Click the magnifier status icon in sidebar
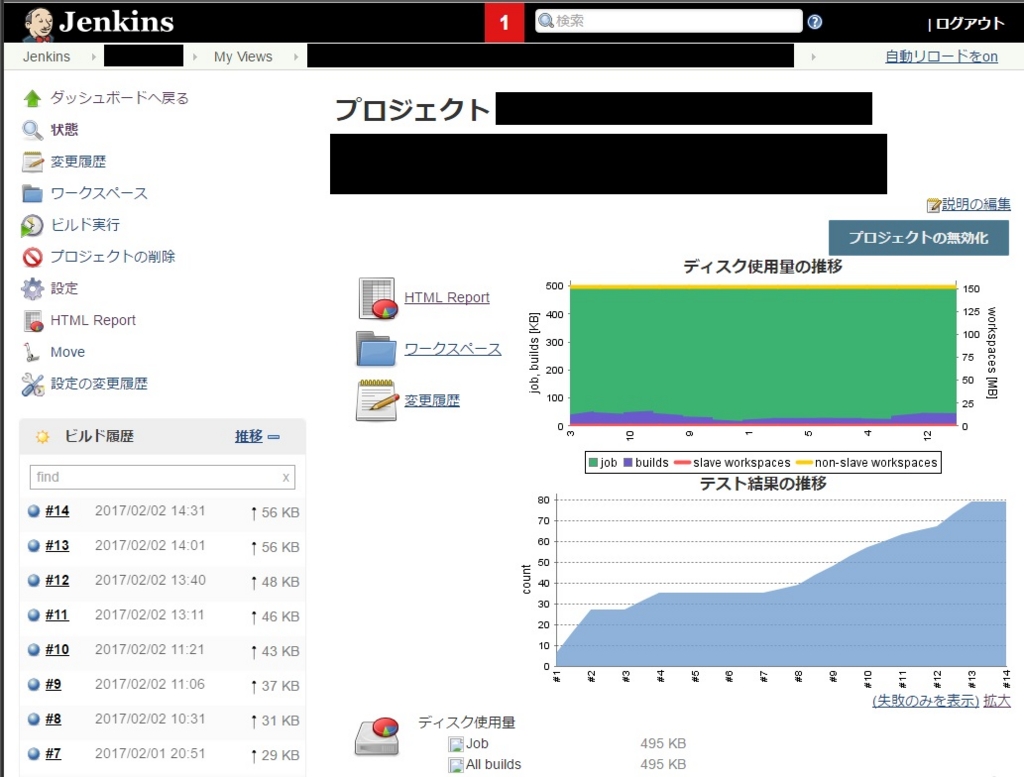This screenshot has width=1024, height=777. (x=32, y=130)
